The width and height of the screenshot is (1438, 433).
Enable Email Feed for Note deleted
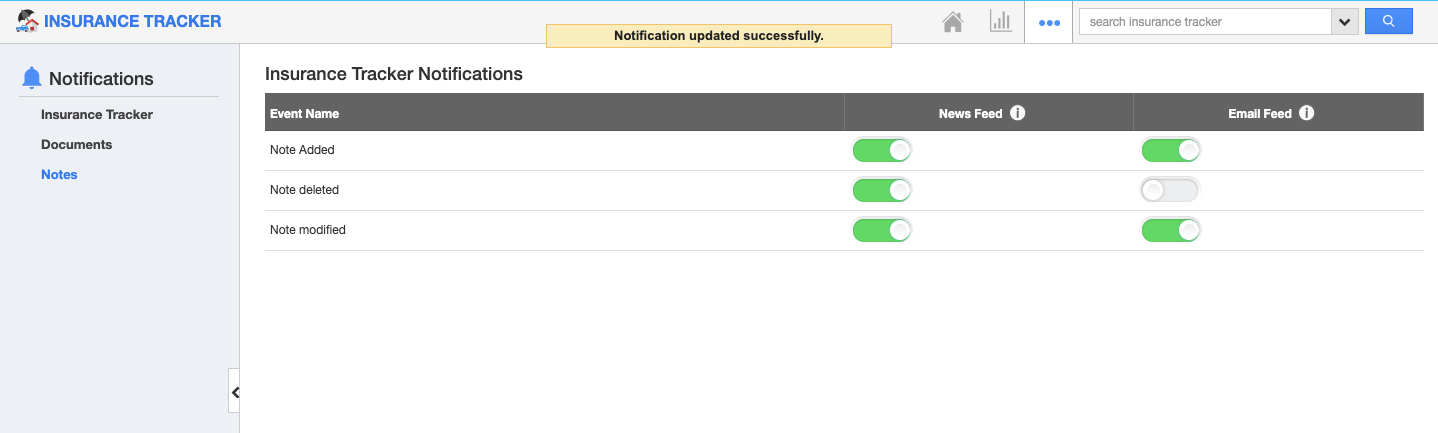(x=1170, y=190)
